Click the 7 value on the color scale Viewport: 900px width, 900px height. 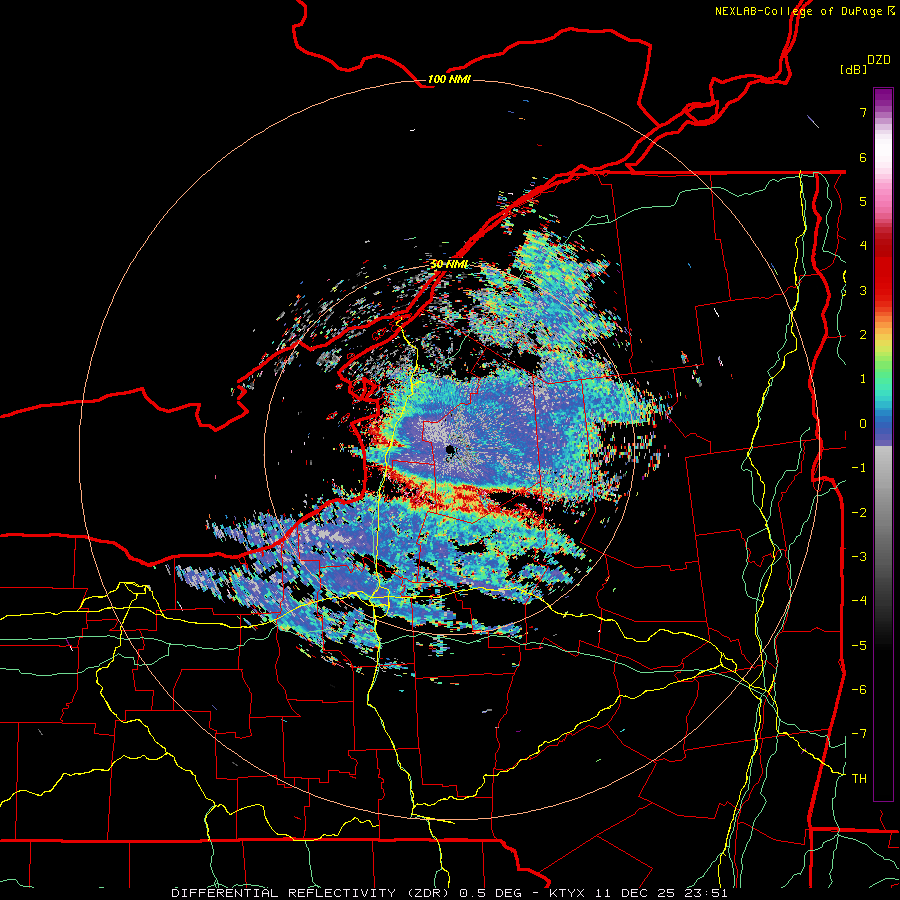[x=863, y=112]
